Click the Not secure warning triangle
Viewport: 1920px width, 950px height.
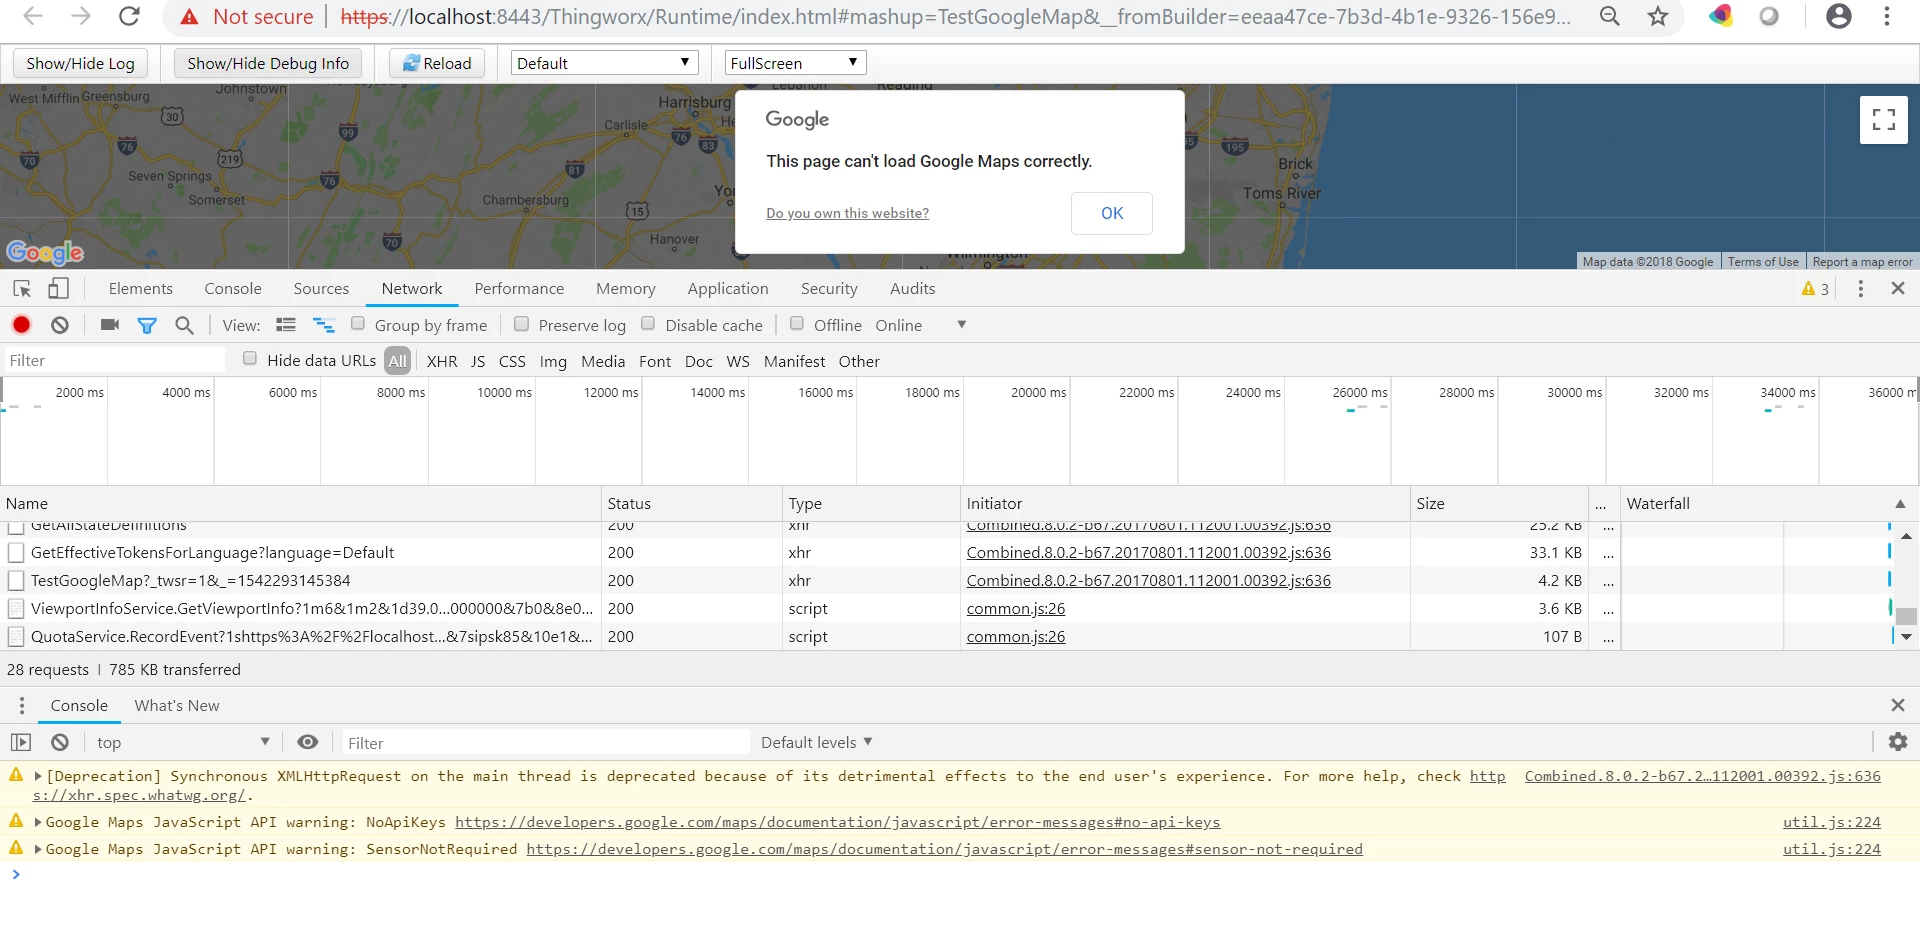[x=189, y=17]
